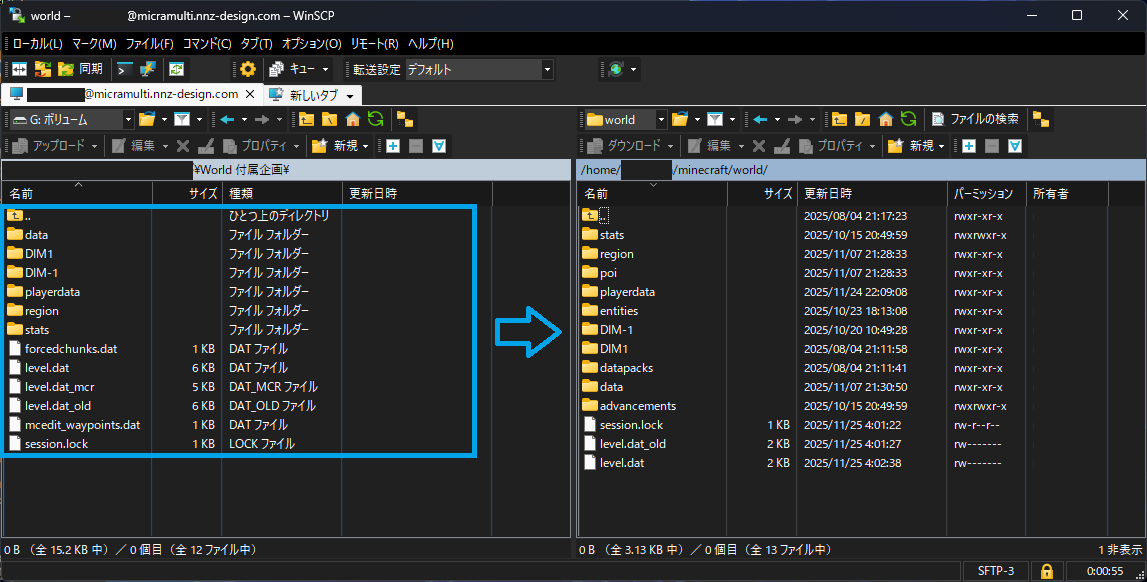
Task: Click 同期 synchronize button in toolbar
Action: click(x=80, y=69)
